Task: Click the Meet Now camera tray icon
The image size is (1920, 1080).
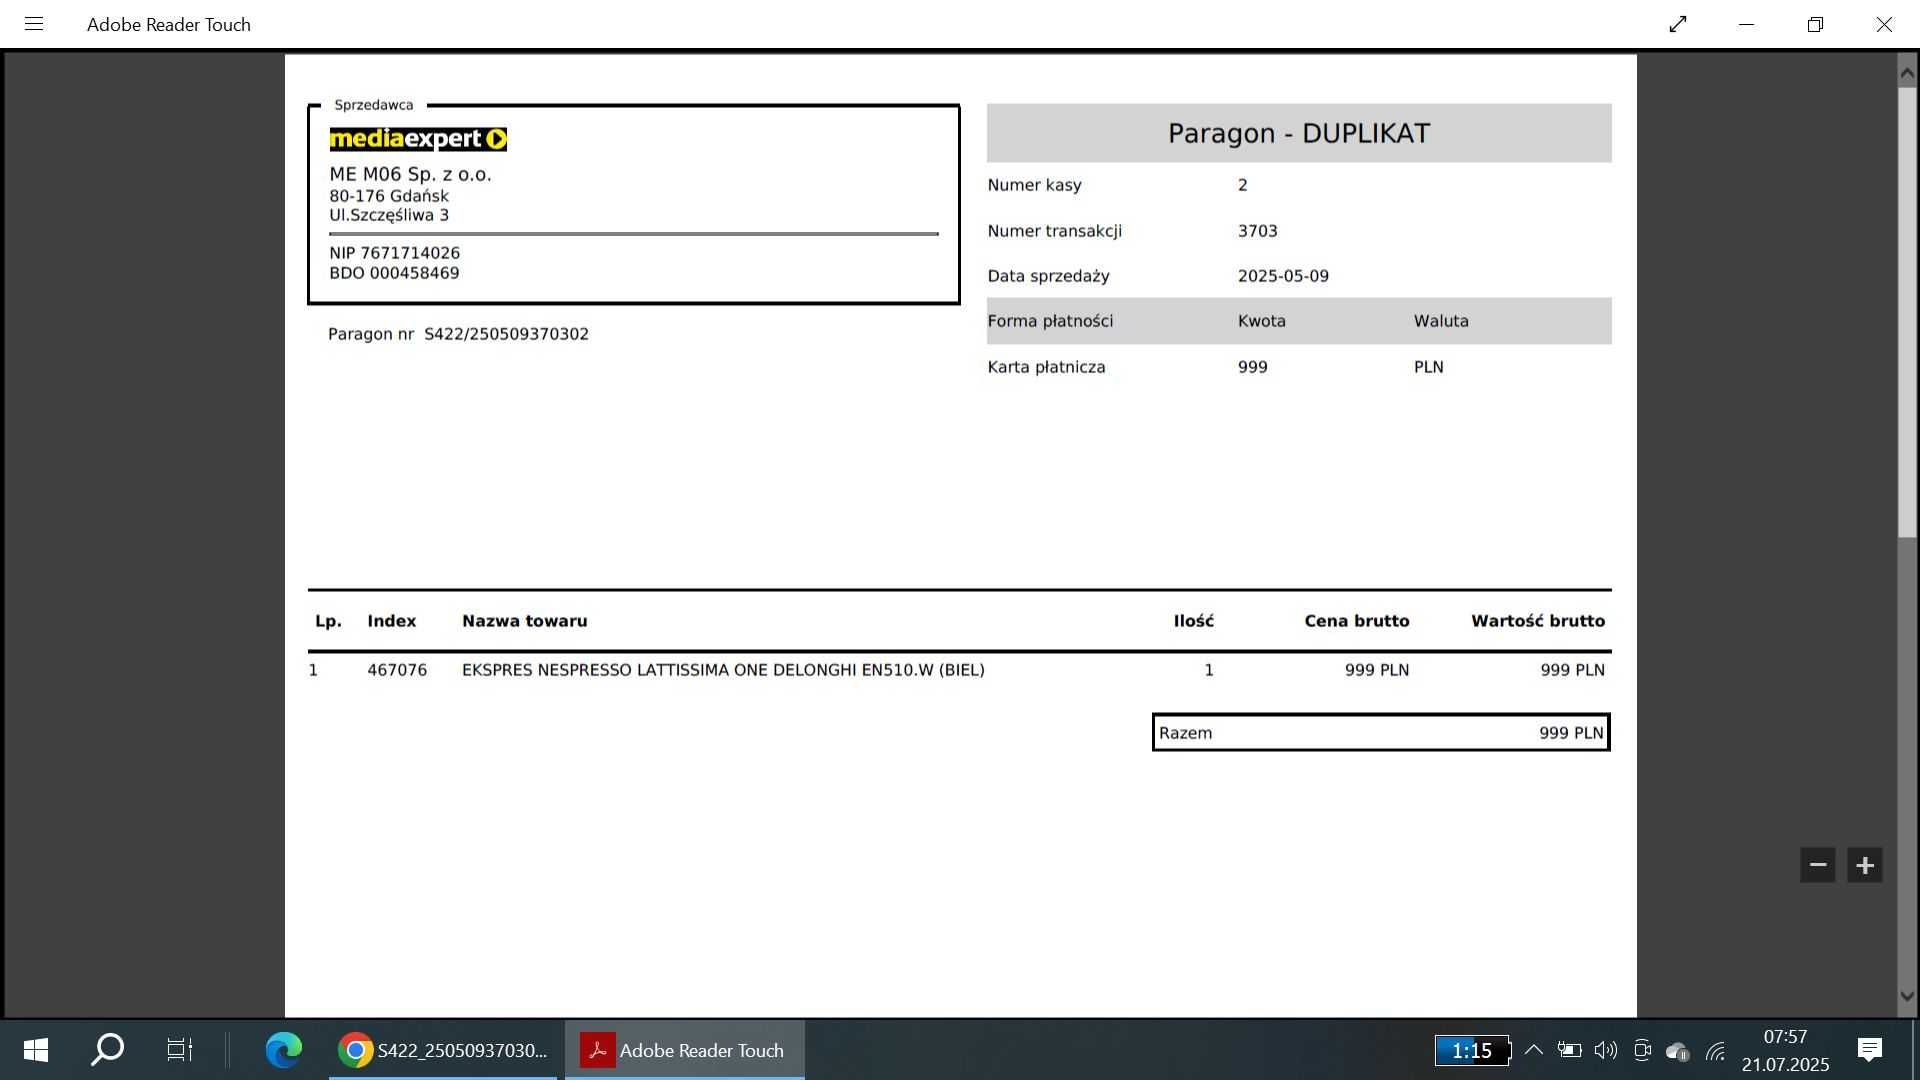Action: pyautogui.click(x=1641, y=1050)
